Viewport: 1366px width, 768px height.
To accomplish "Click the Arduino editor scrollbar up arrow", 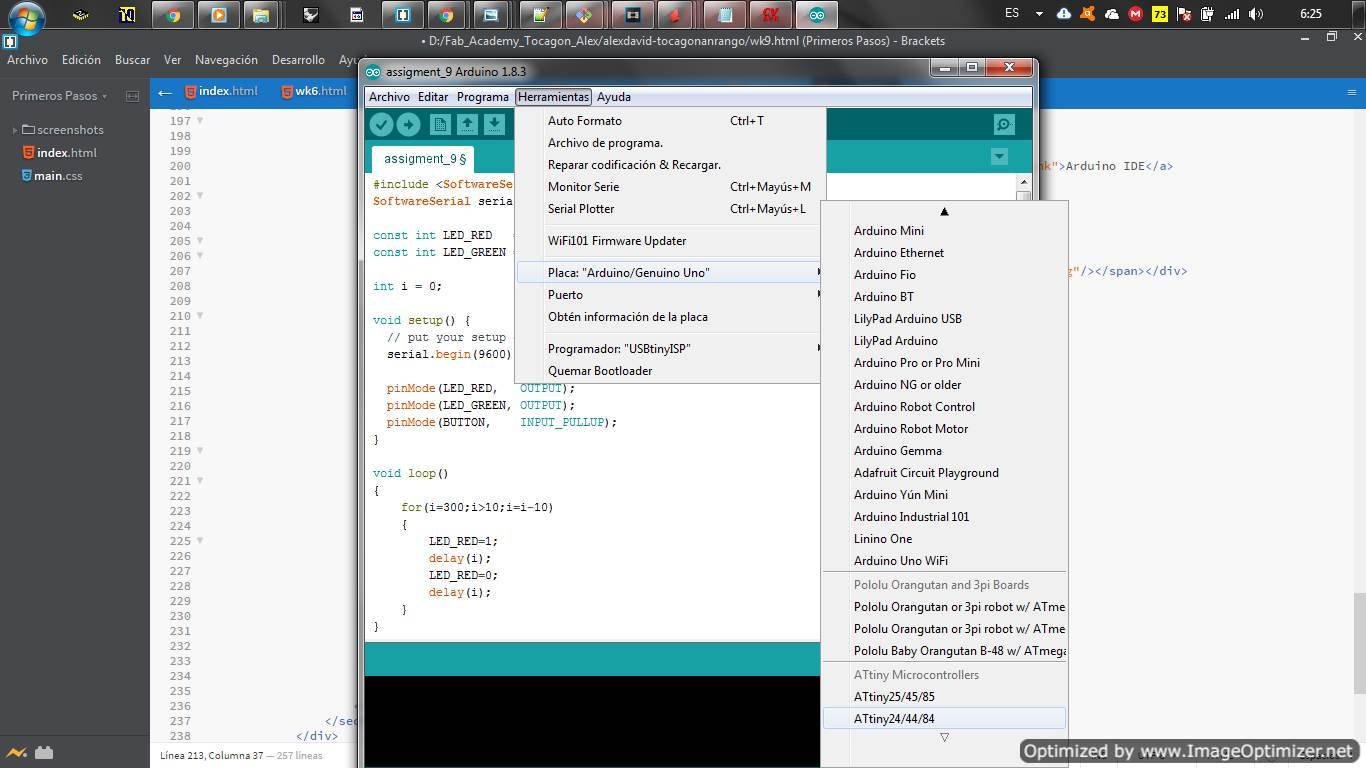I will [x=1023, y=182].
